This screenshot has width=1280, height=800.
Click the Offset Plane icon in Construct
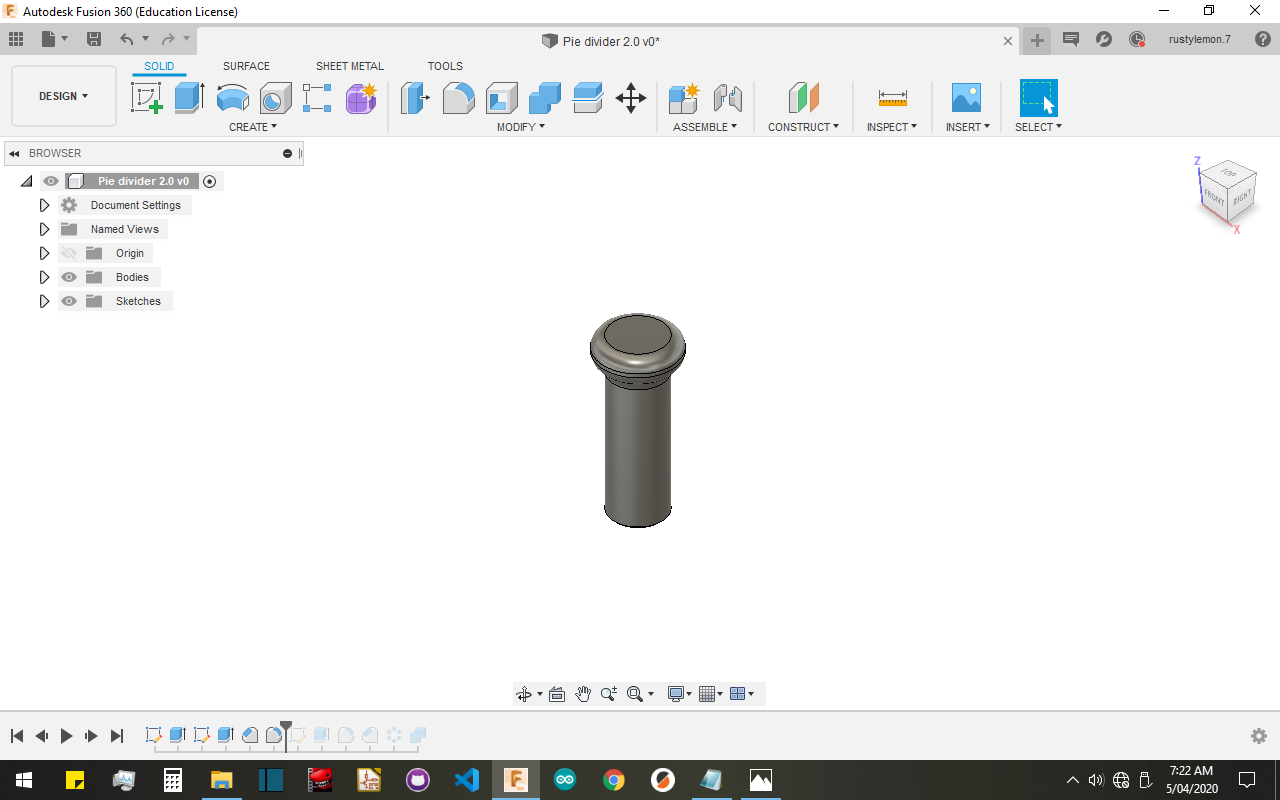point(804,98)
